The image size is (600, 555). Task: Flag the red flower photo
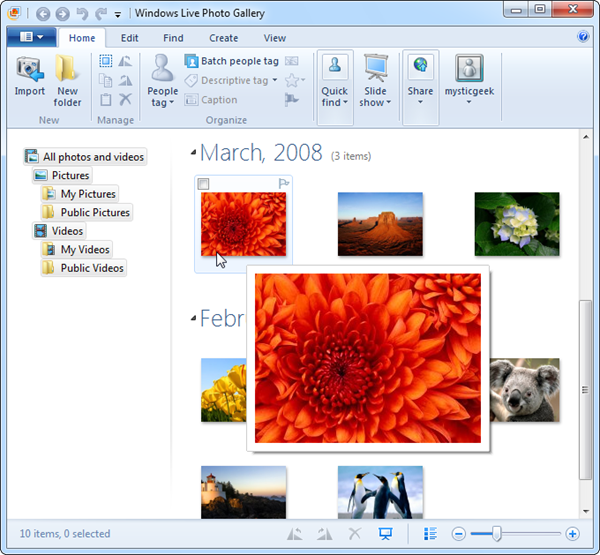click(284, 184)
